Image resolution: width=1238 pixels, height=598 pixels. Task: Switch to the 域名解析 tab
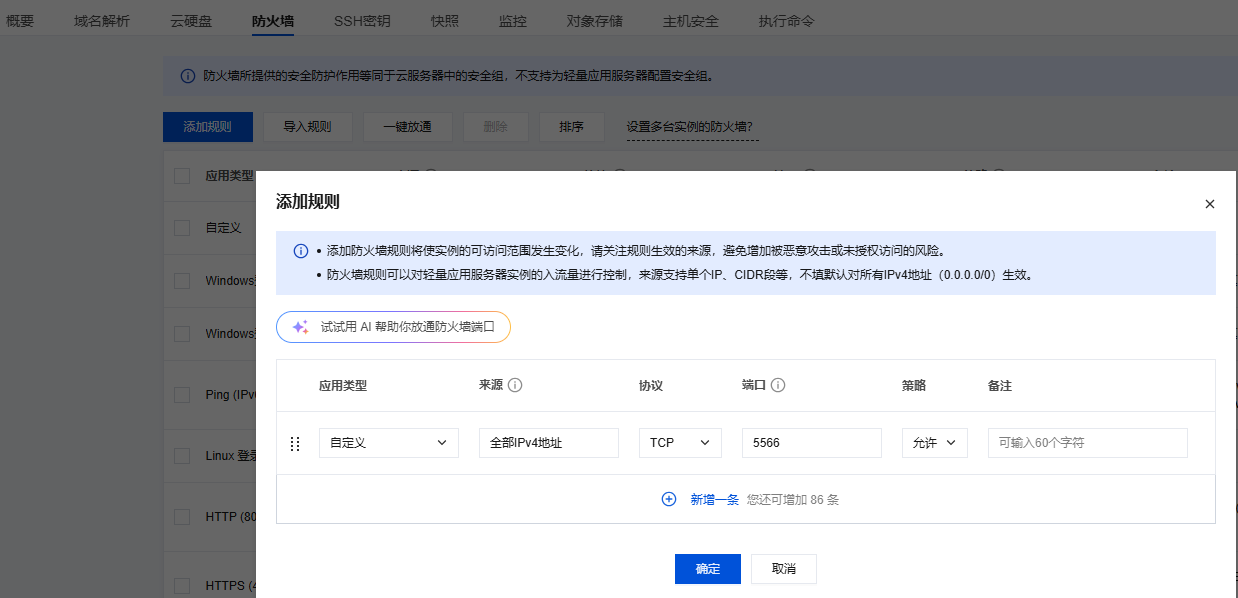[102, 20]
